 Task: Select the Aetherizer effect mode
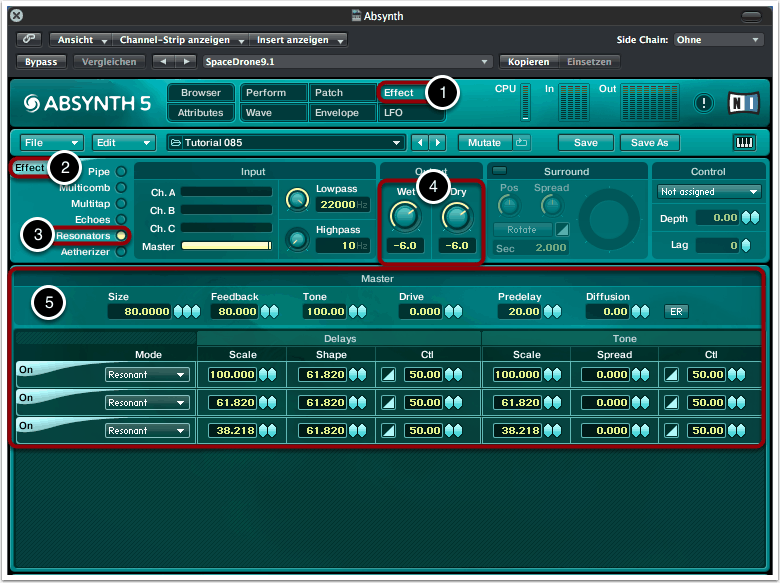click(121, 251)
